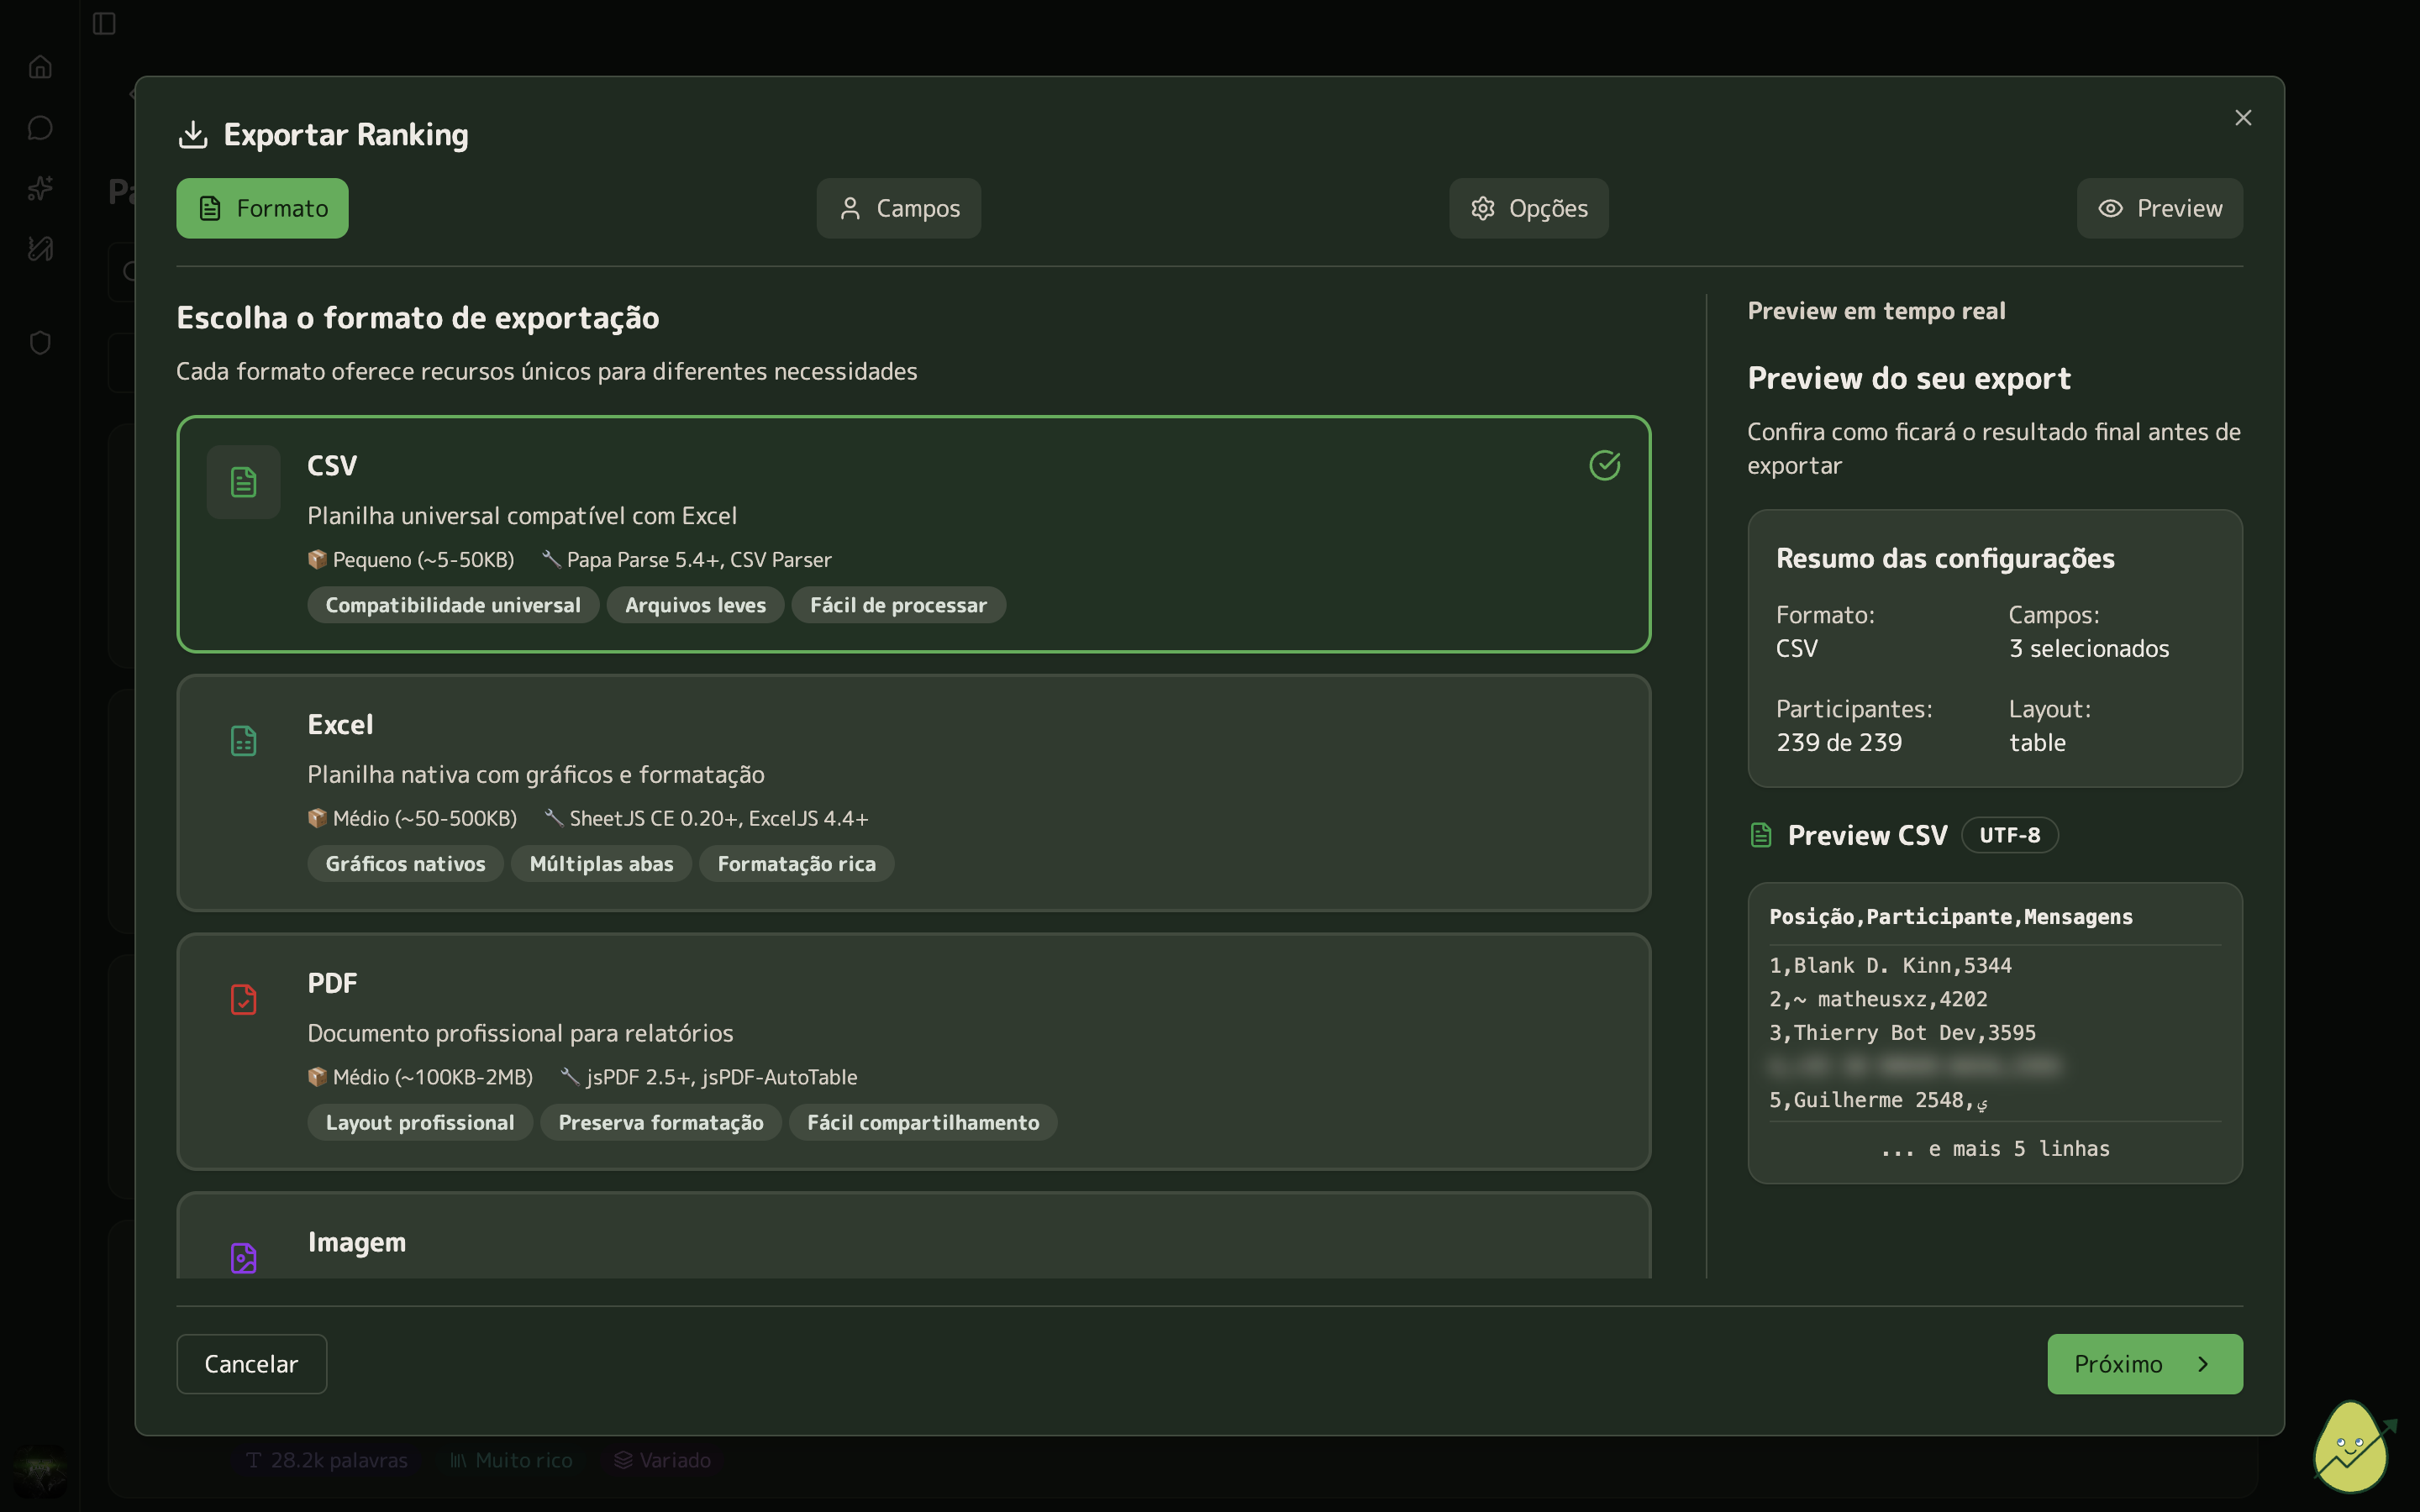2420x1512 pixels.
Task: Click the UTF-8 encoding badge
Action: coord(2009,835)
